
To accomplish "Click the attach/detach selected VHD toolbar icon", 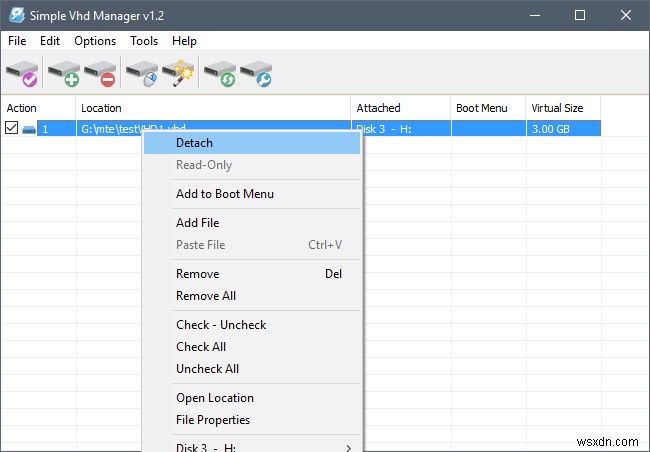I will [x=22, y=73].
